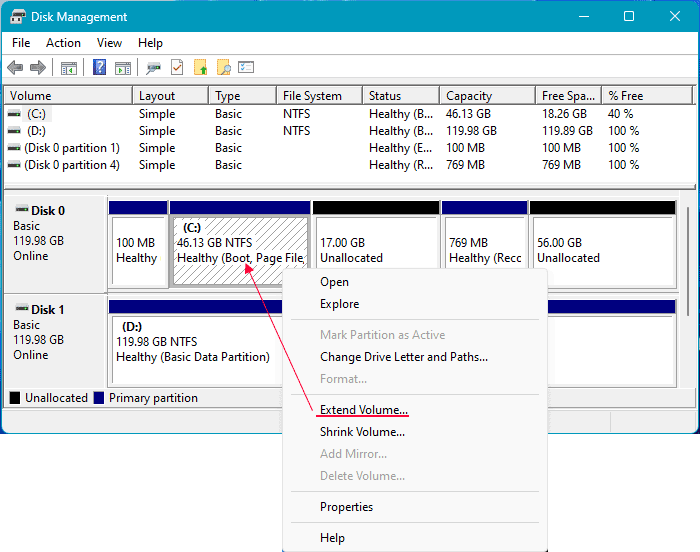Click the connect disk toolbar icon

[x=153, y=68]
